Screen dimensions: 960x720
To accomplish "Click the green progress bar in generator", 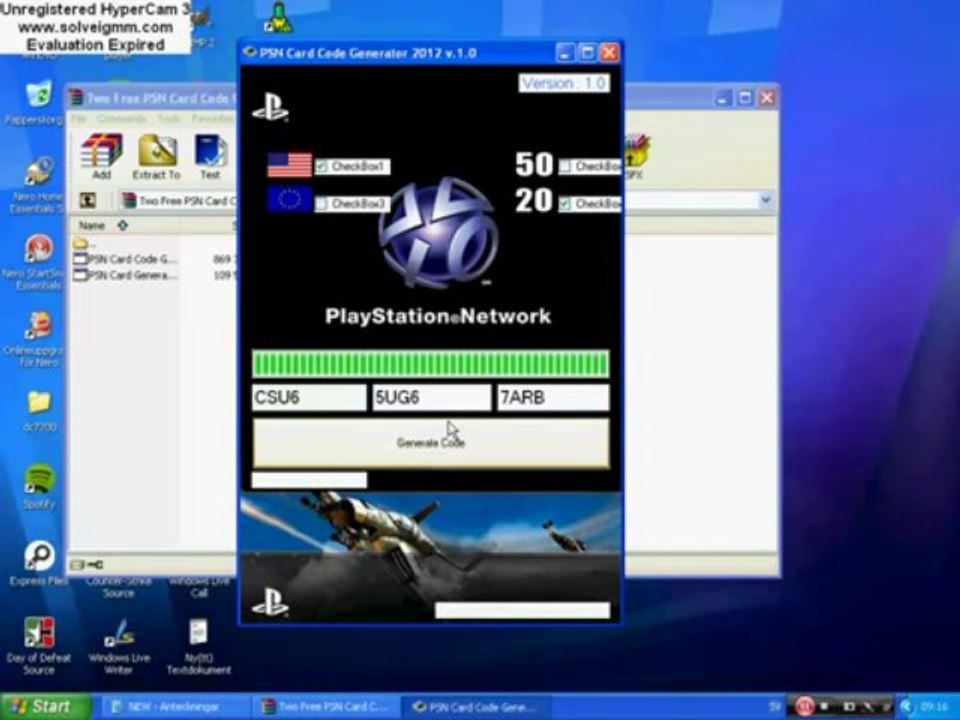I will 431,364.
